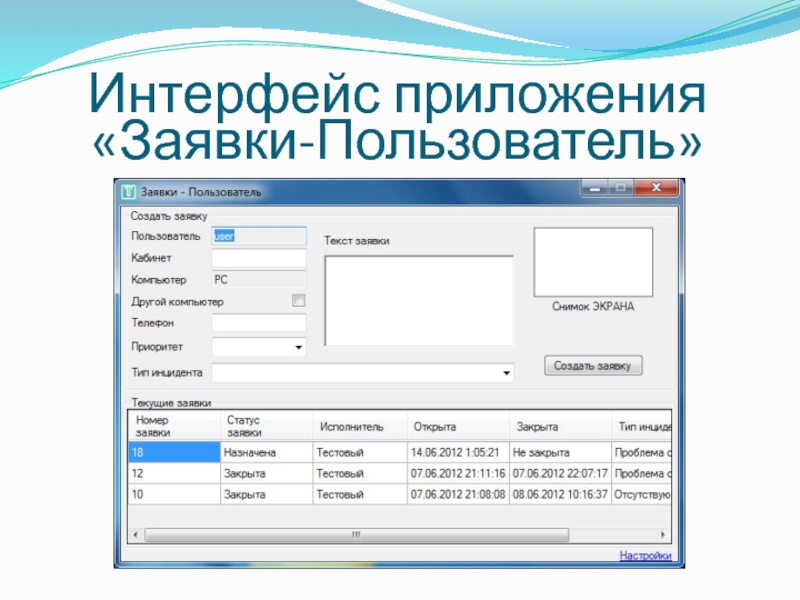Focus the Текст заявки text area
800x600 pixels.
[419, 300]
